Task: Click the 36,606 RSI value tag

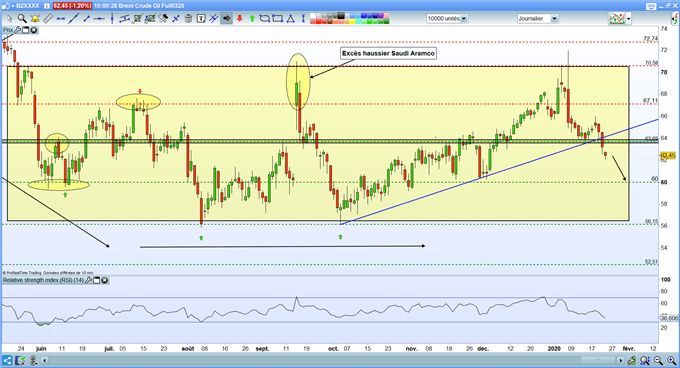Action: pyautogui.click(x=669, y=318)
